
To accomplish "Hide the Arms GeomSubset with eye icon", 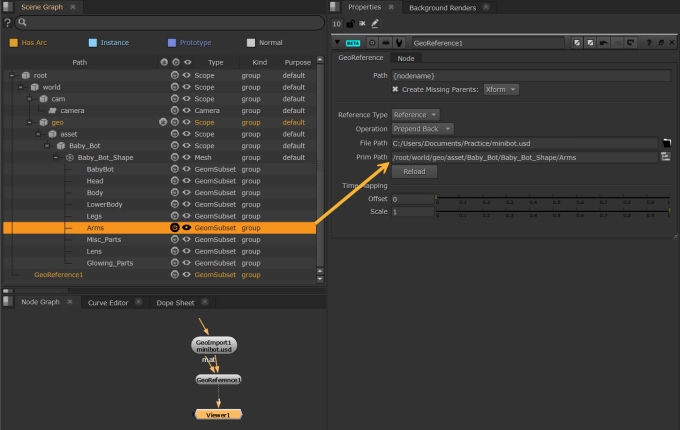I will click(x=186, y=228).
